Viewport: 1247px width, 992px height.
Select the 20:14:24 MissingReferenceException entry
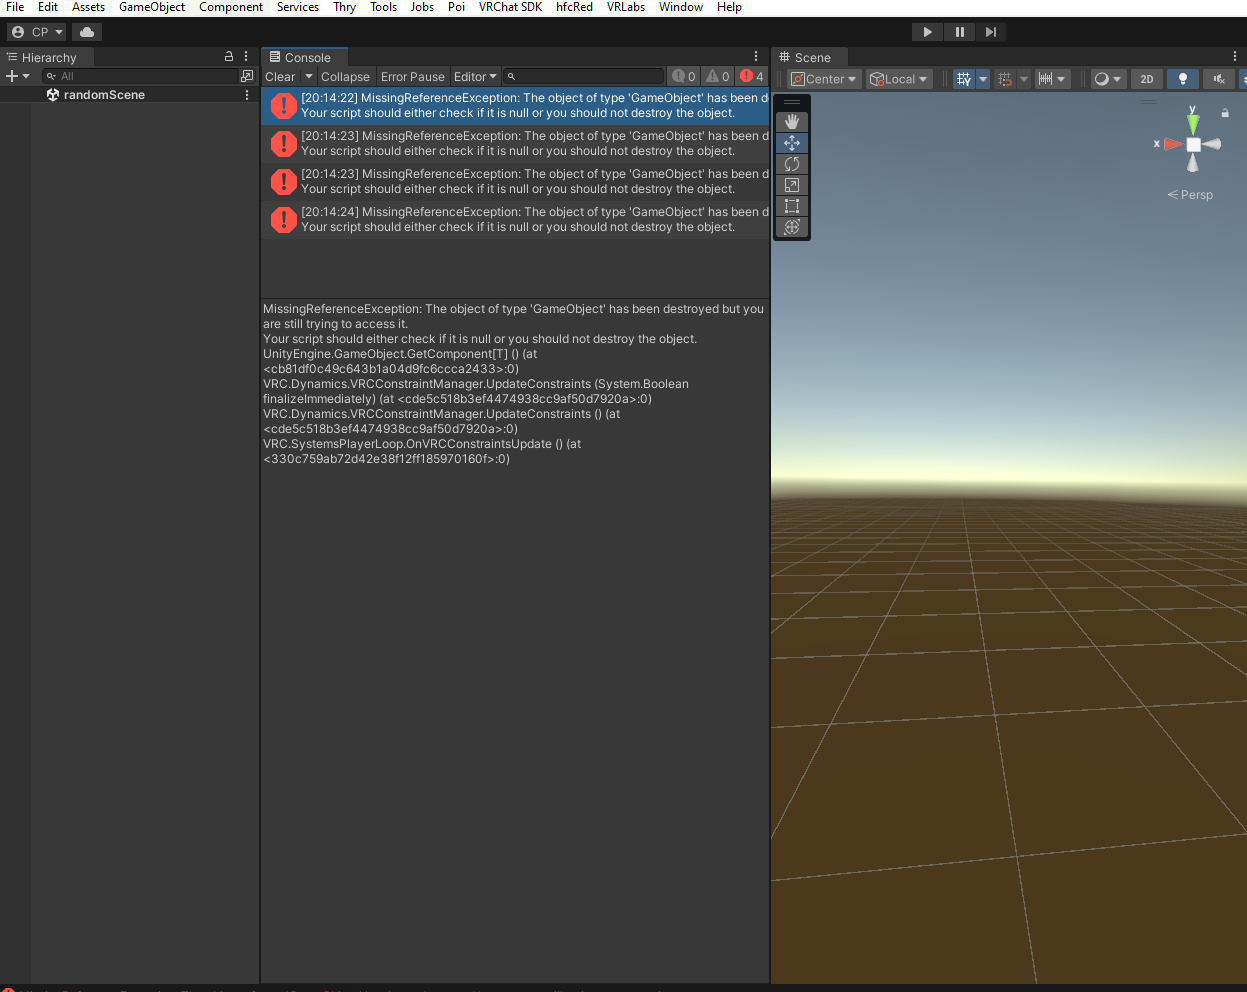pyautogui.click(x=515, y=220)
